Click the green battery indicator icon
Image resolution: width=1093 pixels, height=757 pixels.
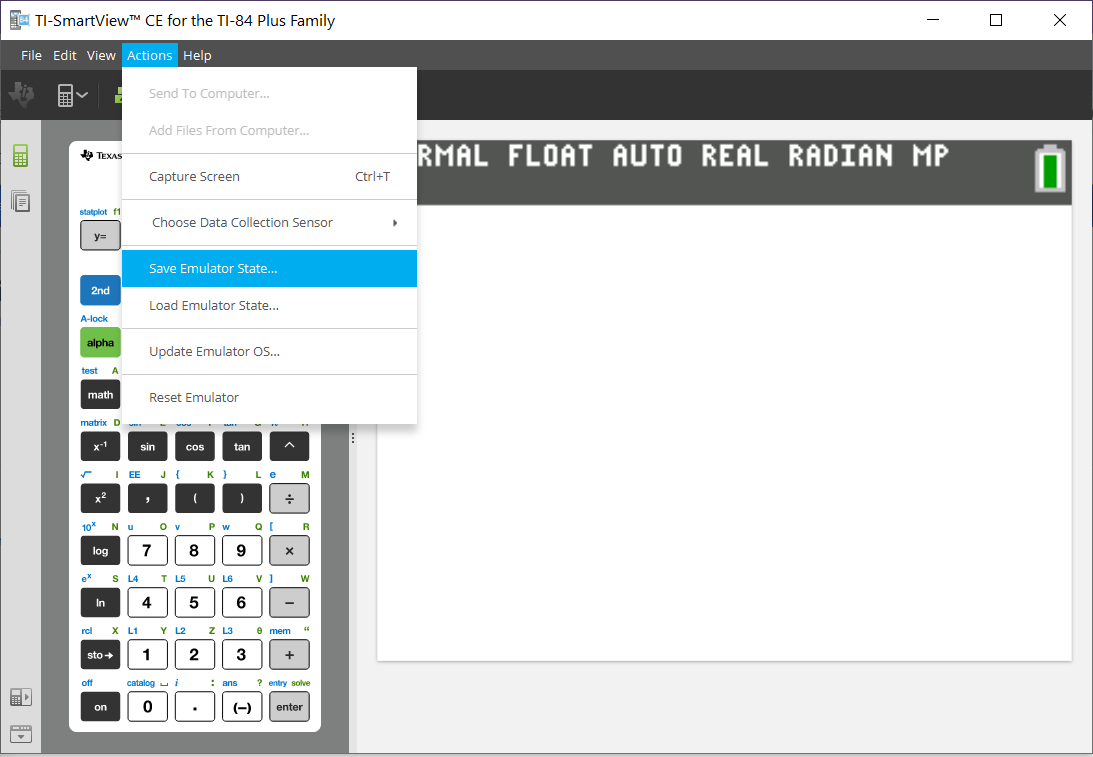coord(1049,170)
